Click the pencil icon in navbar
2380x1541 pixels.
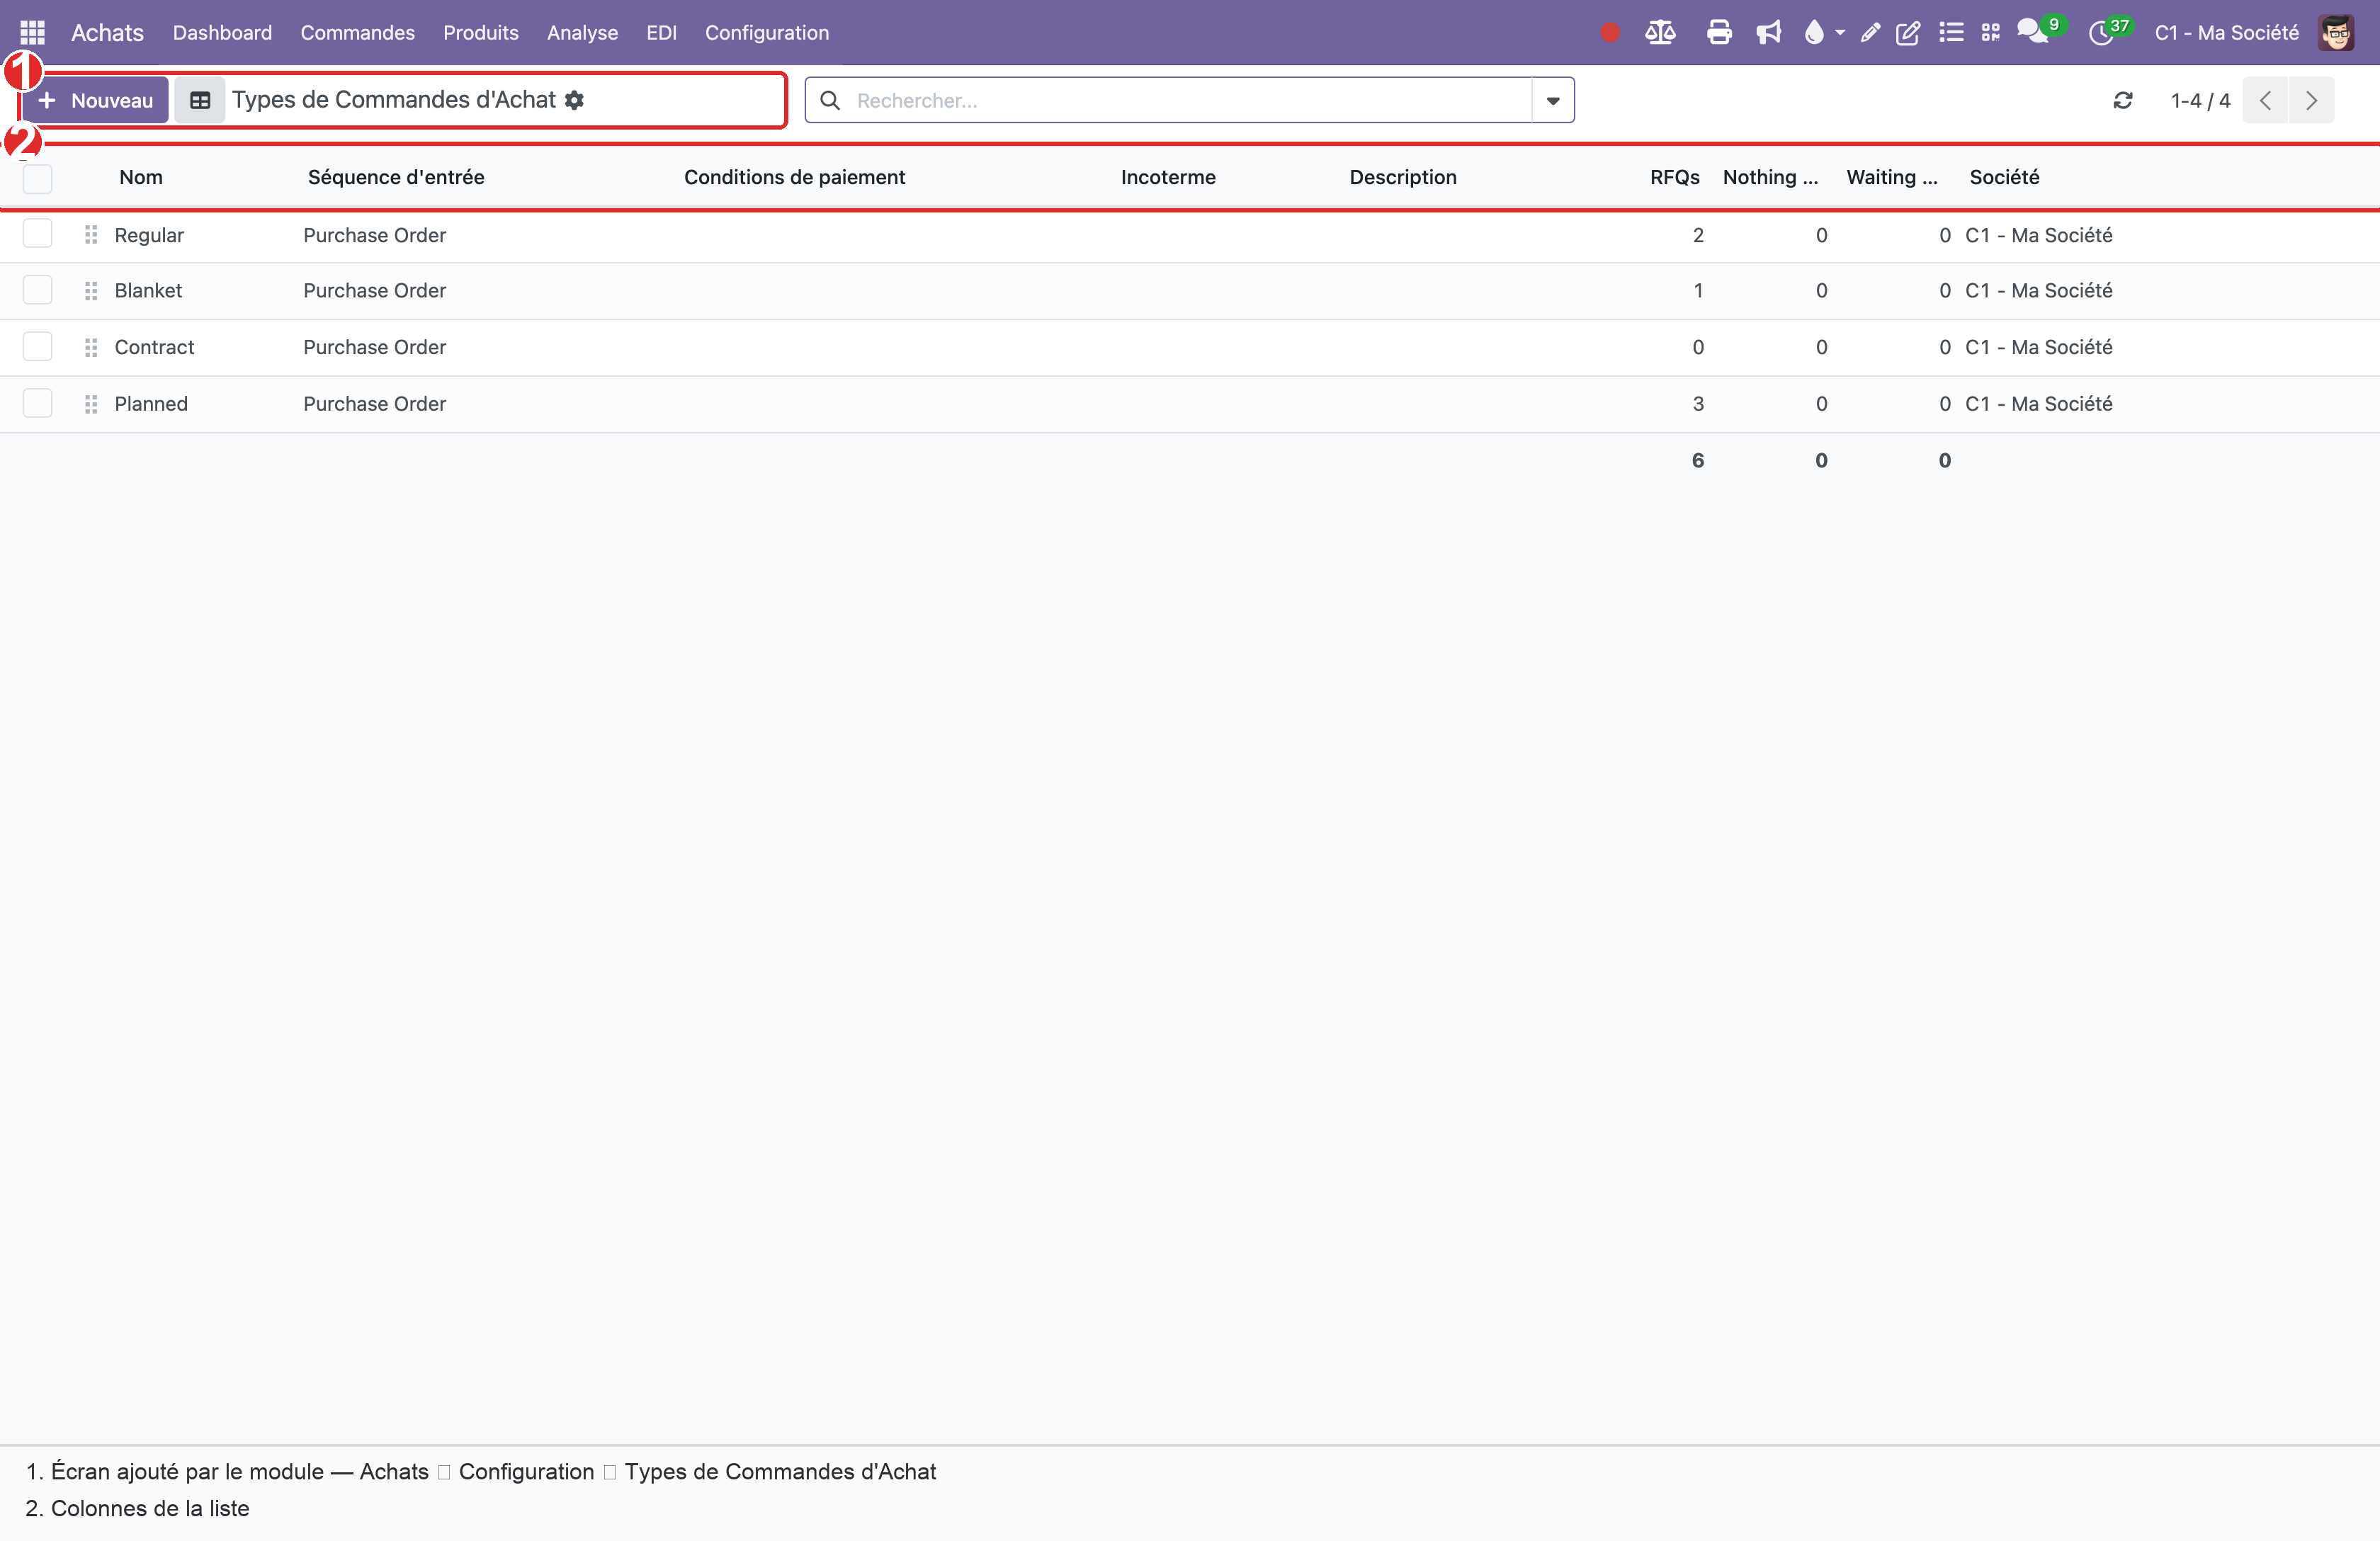1870,33
